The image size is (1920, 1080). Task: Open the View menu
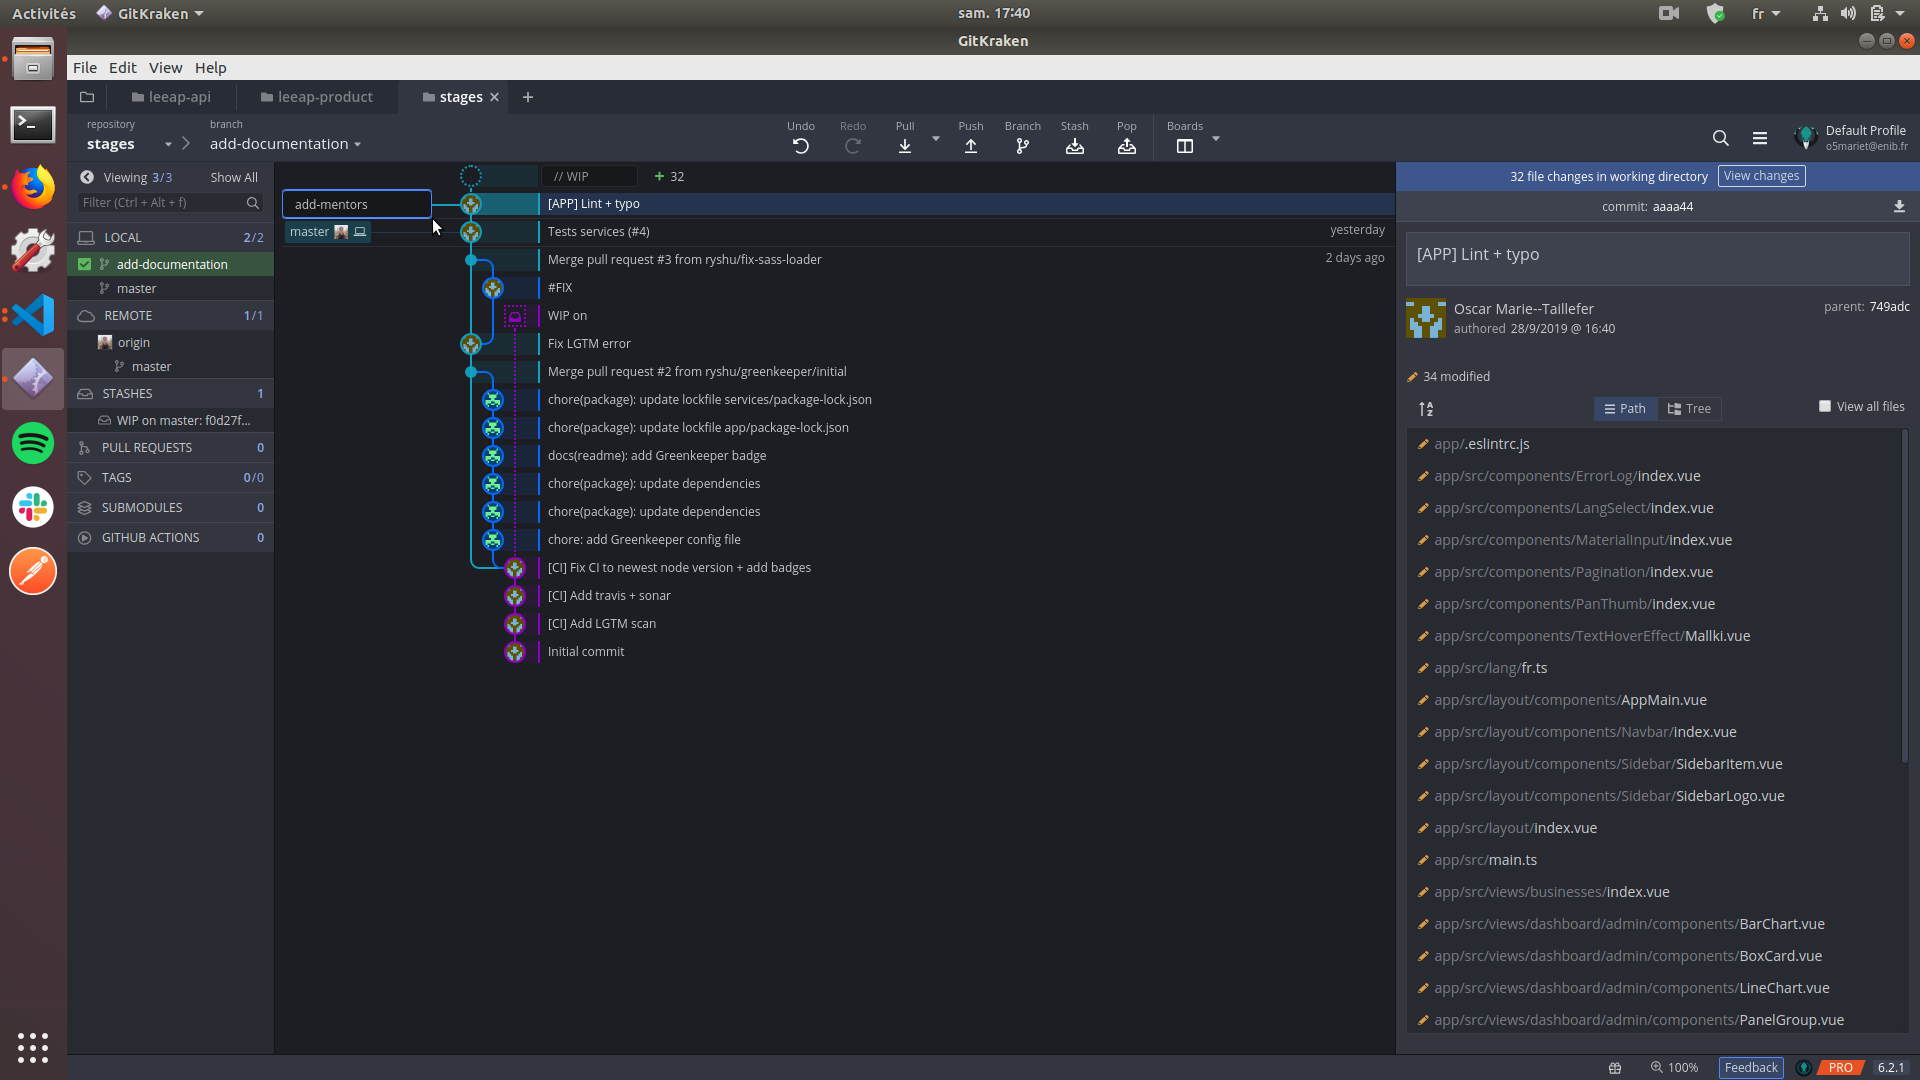coord(166,67)
